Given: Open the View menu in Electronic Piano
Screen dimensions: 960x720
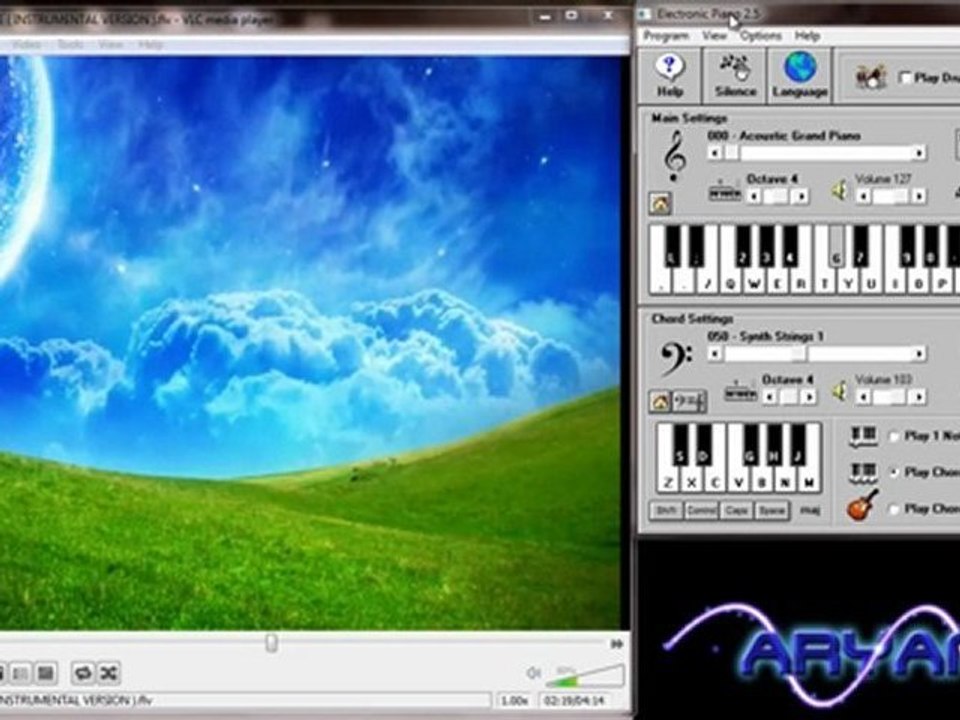Looking at the screenshot, I should [714, 36].
